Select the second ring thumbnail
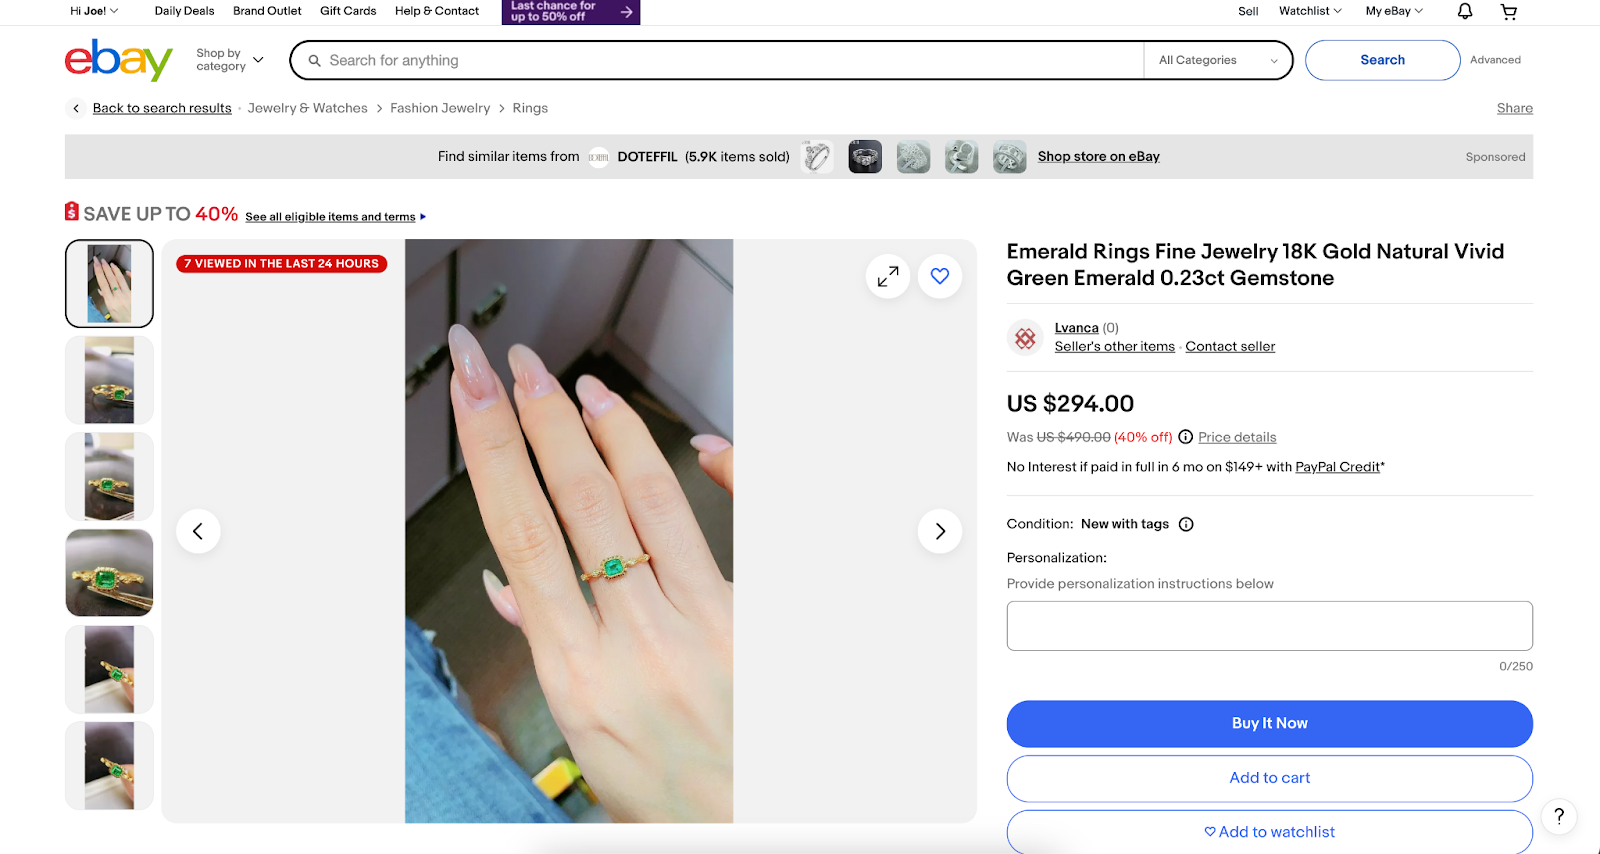Image resolution: width=1600 pixels, height=854 pixels. [x=109, y=380]
